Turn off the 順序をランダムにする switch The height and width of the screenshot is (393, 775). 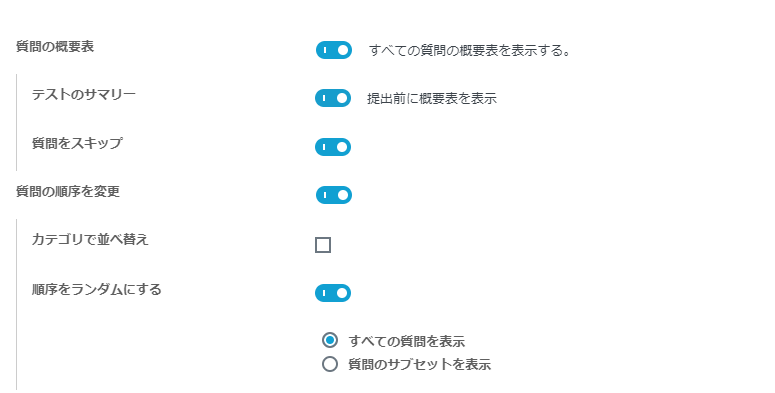click(x=333, y=293)
